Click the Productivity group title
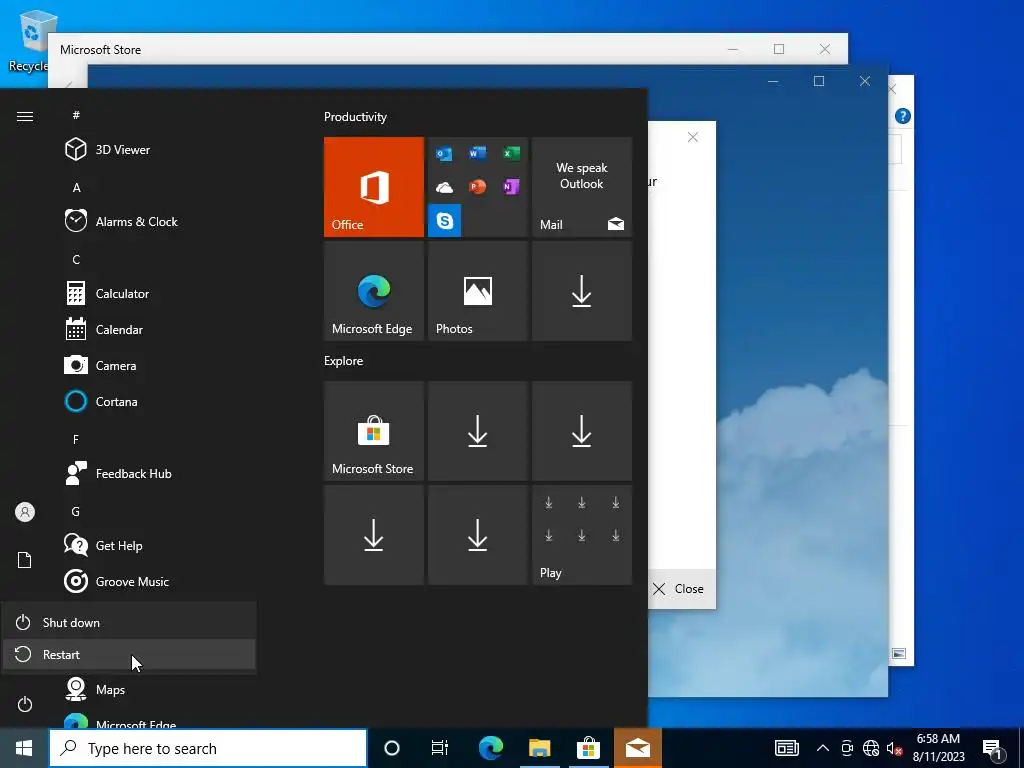This screenshot has height=768, width=1024. tap(355, 117)
